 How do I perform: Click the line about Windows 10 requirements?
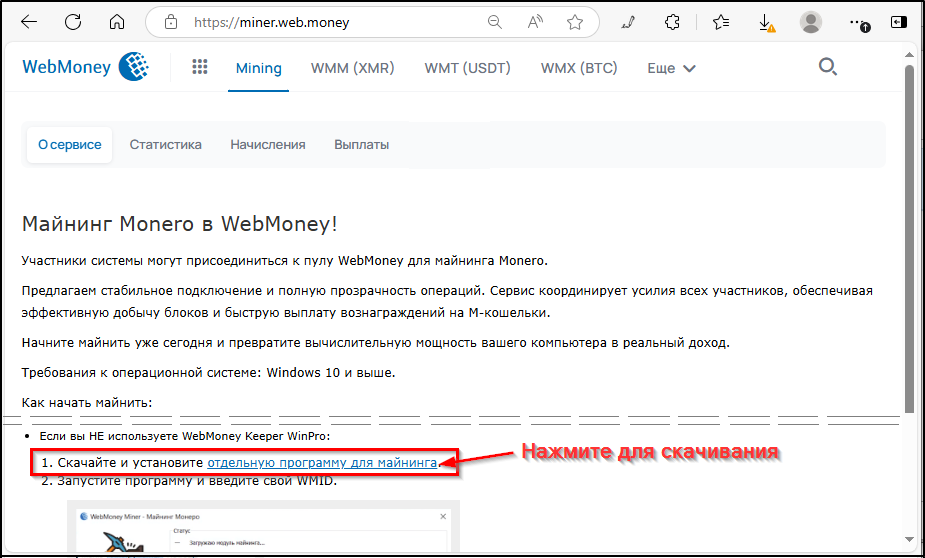208,373
